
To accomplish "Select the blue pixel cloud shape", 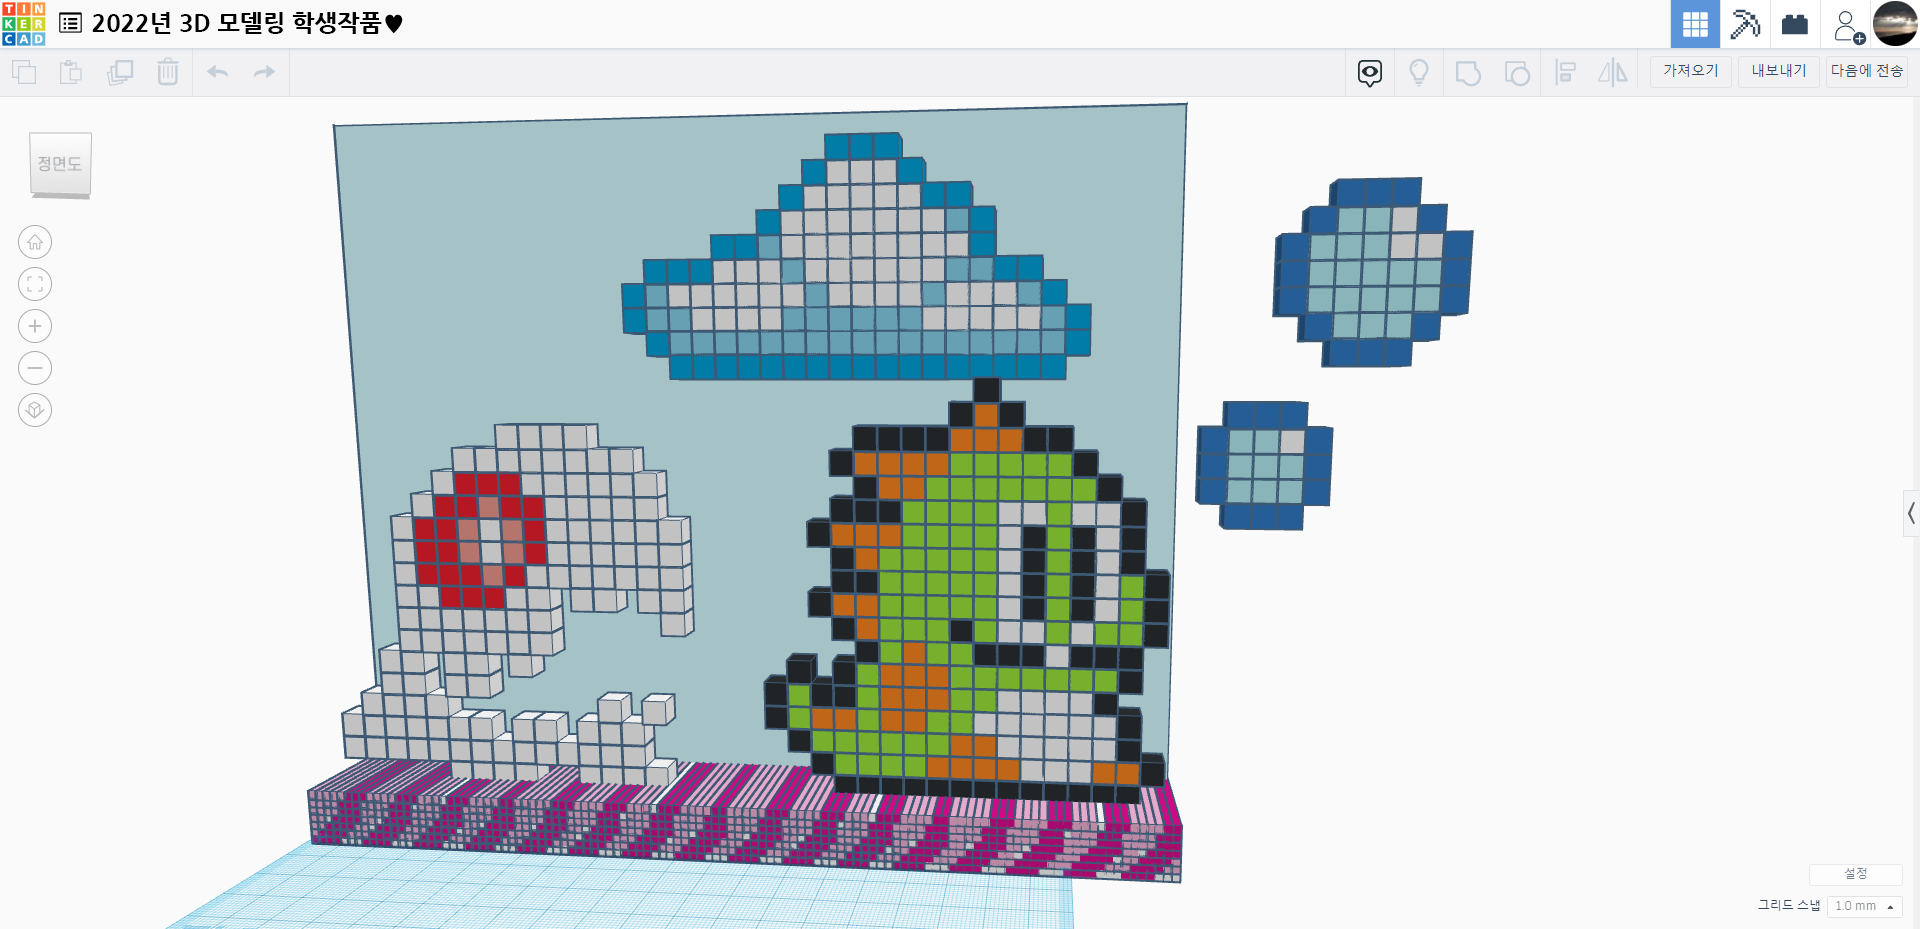I will coord(856,258).
